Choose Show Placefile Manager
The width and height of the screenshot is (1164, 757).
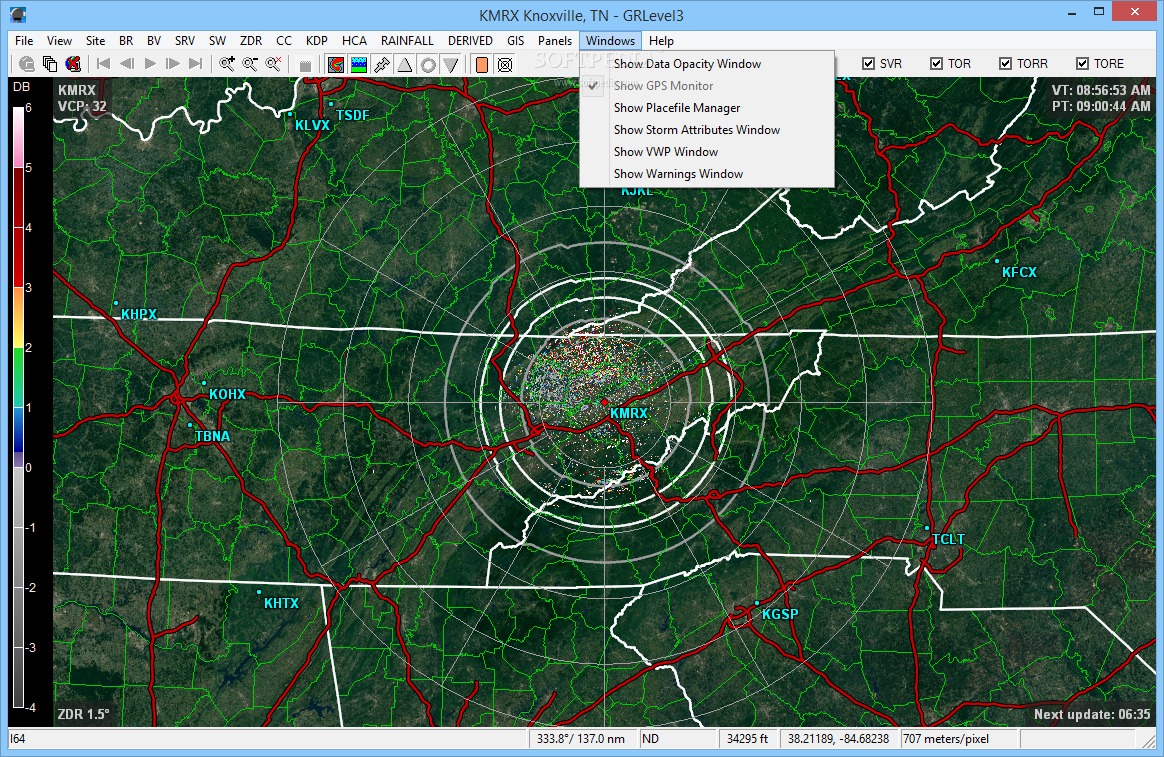tap(707, 108)
